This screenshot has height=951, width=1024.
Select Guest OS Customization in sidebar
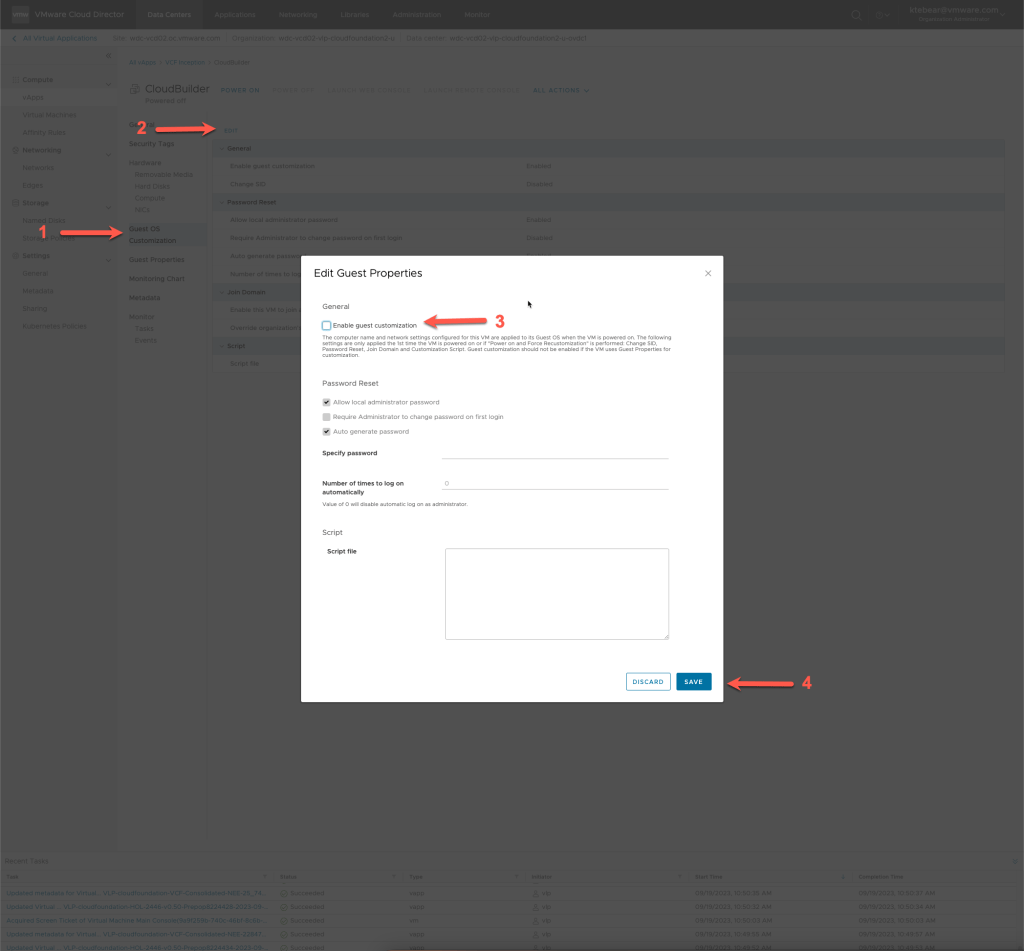point(152,234)
